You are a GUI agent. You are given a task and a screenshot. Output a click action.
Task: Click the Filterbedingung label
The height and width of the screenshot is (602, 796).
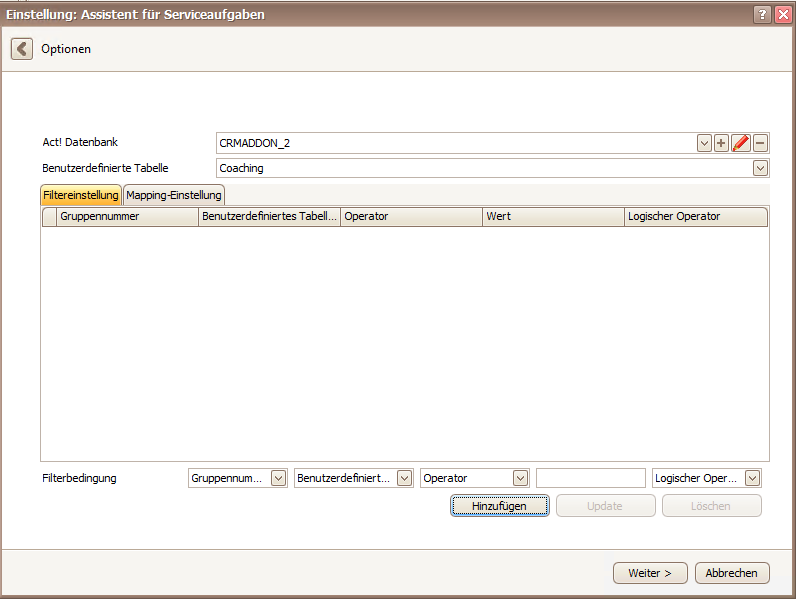point(79,478)
